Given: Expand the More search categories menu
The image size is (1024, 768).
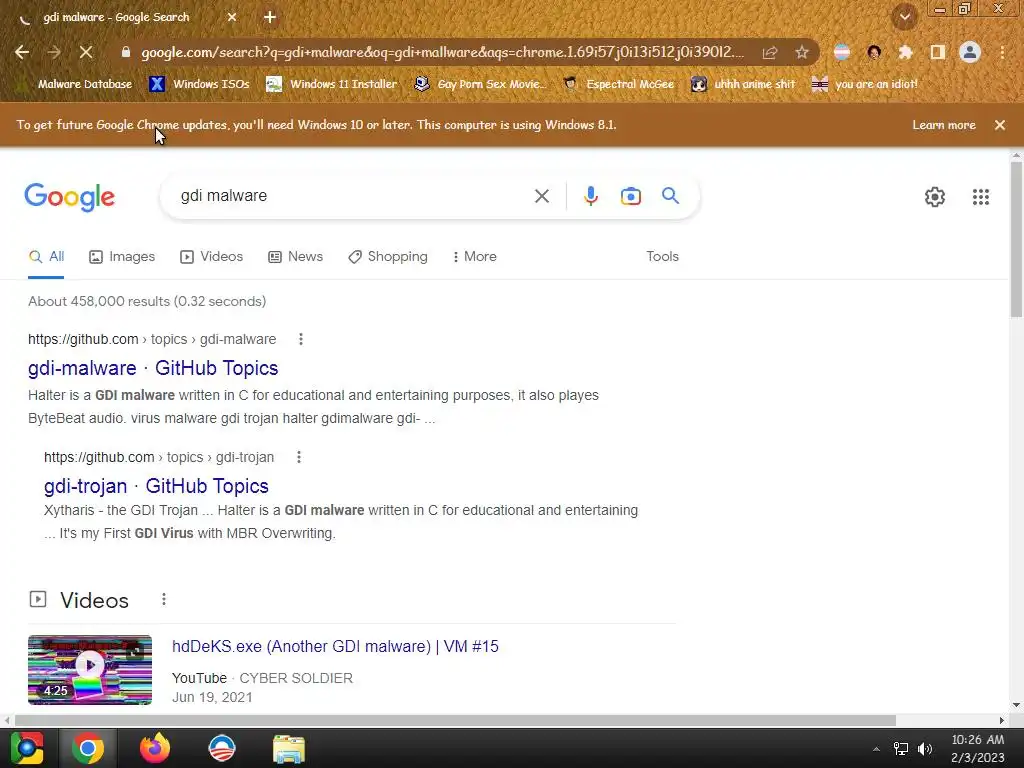Looking at the screenshot, I should pyautogui.click(x=475, y=257).
